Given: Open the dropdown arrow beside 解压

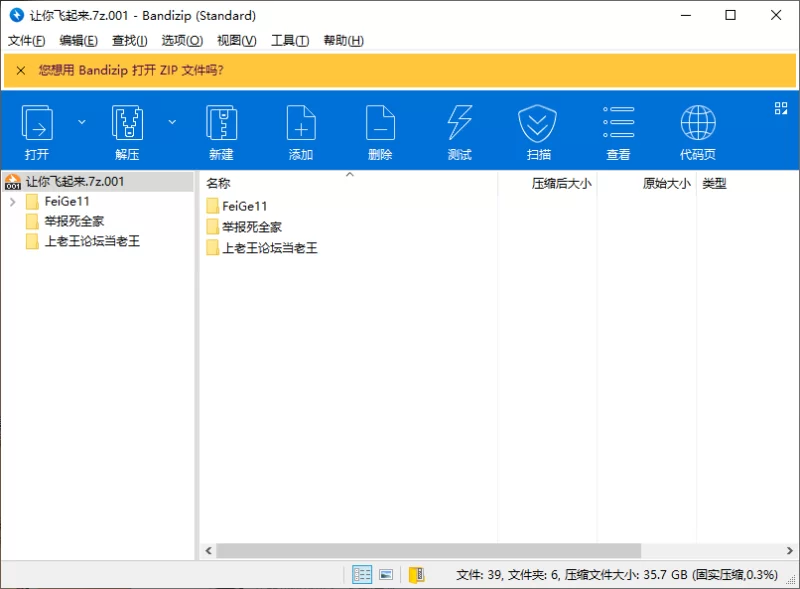Looking at the screenshot, I should [172, 122].
